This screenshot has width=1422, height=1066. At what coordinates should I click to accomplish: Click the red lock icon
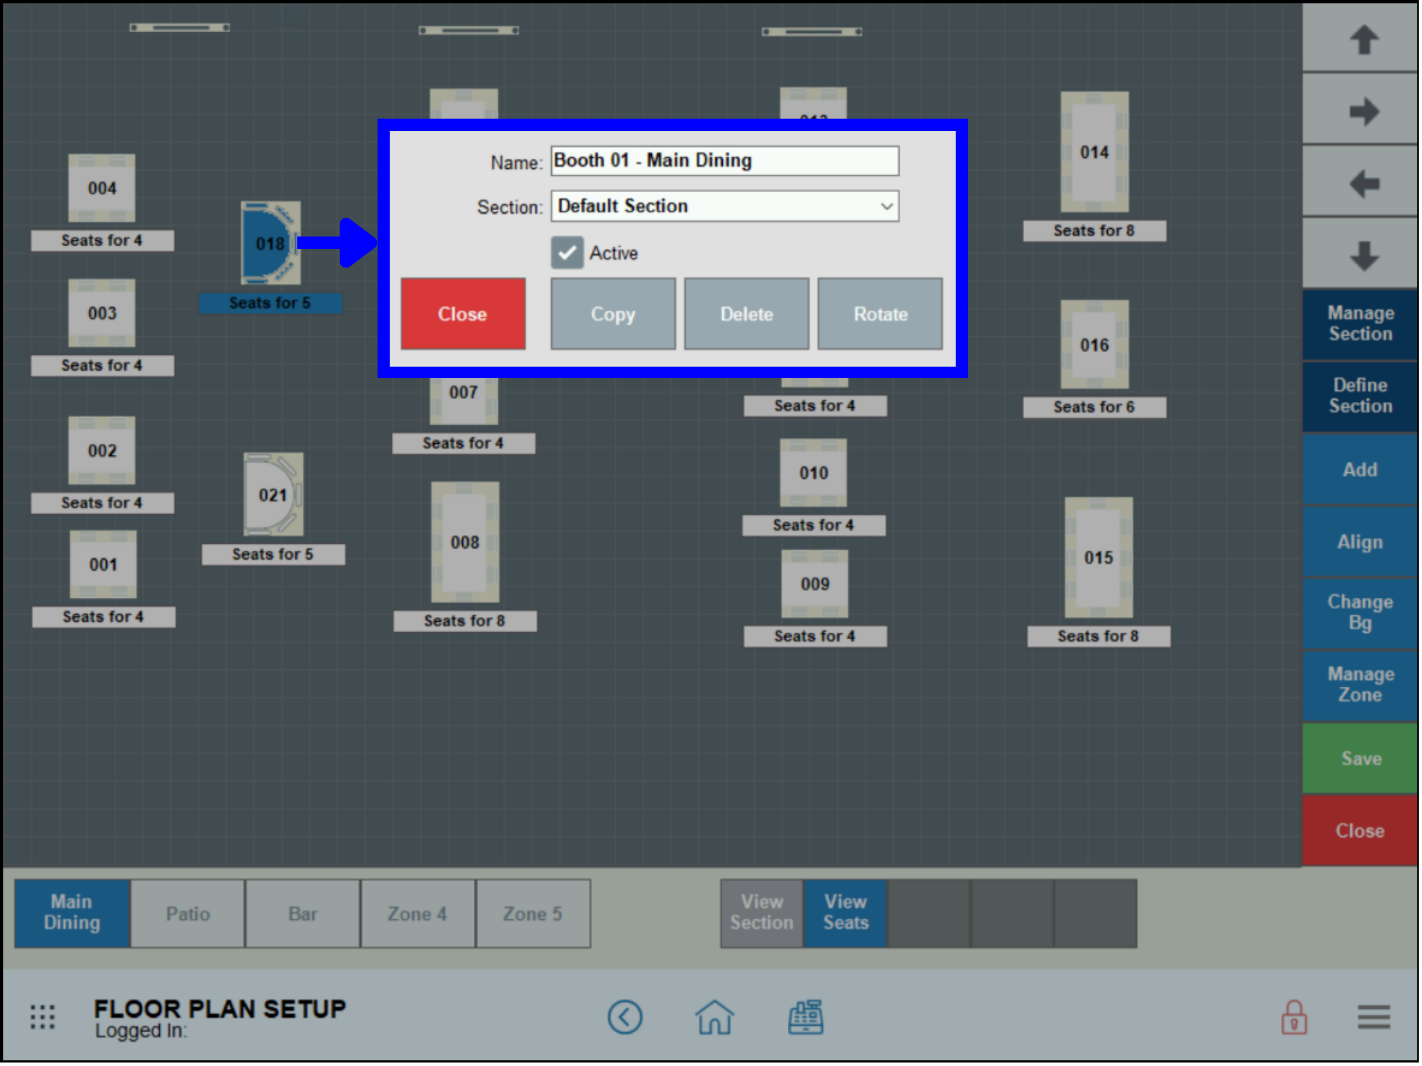tap(1292, 1017)
